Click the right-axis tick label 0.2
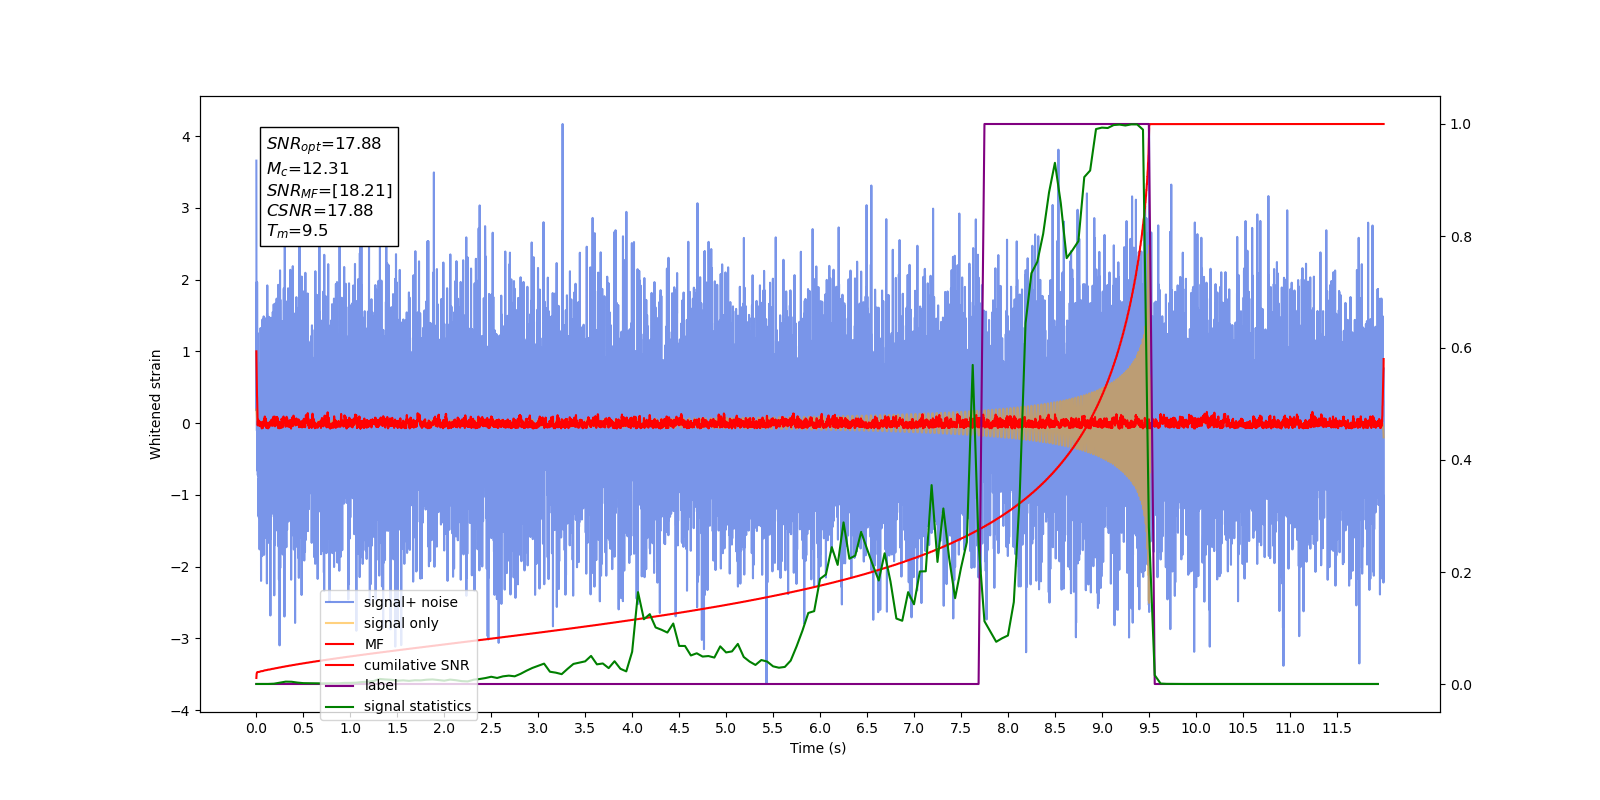 pyautogui.click(x=1461, y=573)
